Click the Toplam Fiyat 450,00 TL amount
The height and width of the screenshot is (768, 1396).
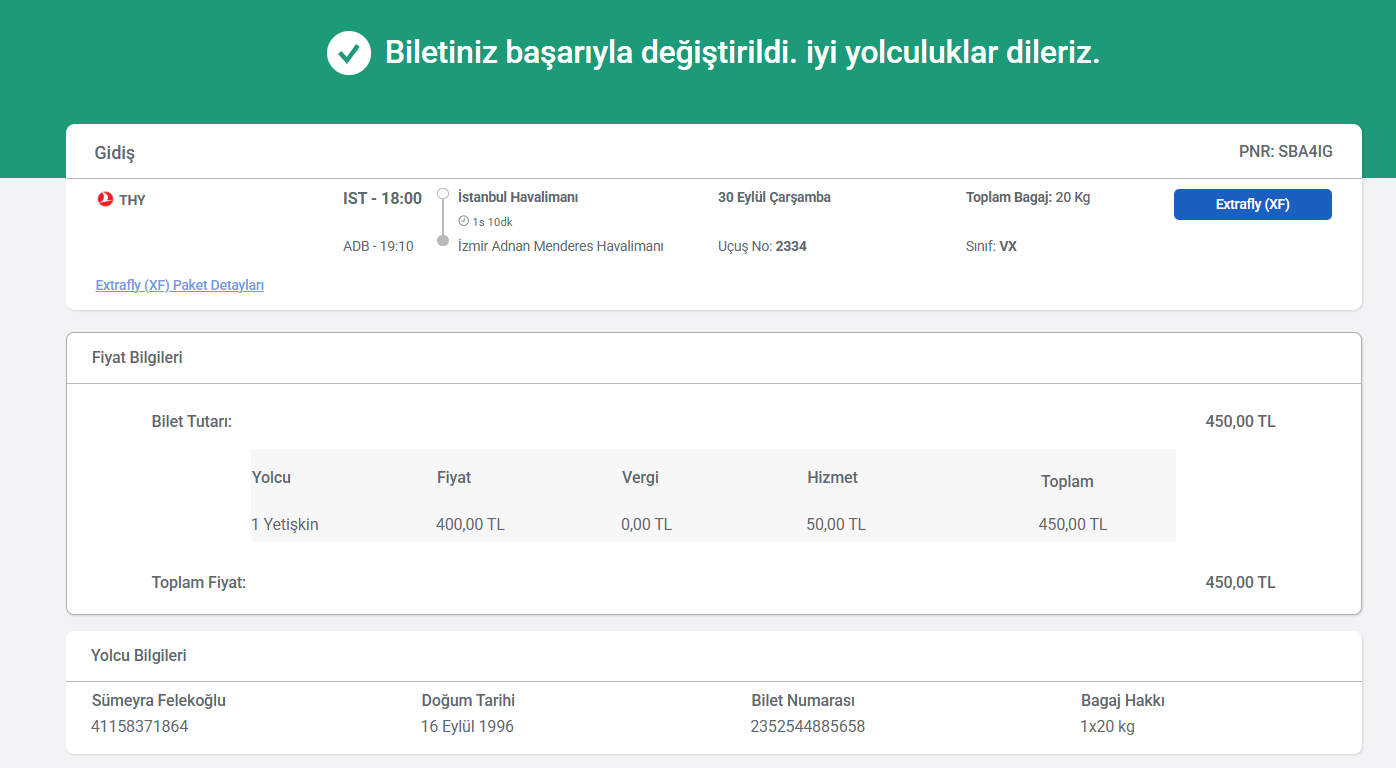[1240, 582]
